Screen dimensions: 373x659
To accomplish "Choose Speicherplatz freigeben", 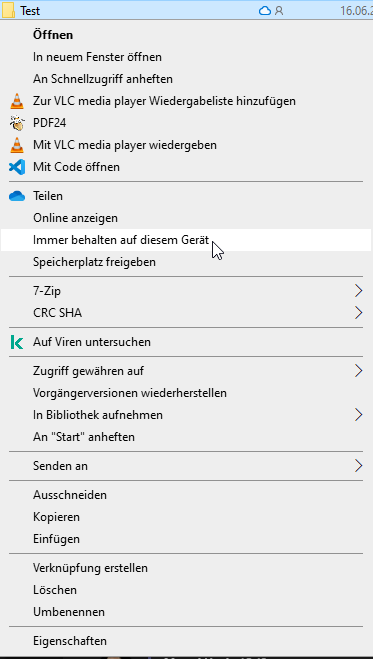I will (x=186, y=262).
